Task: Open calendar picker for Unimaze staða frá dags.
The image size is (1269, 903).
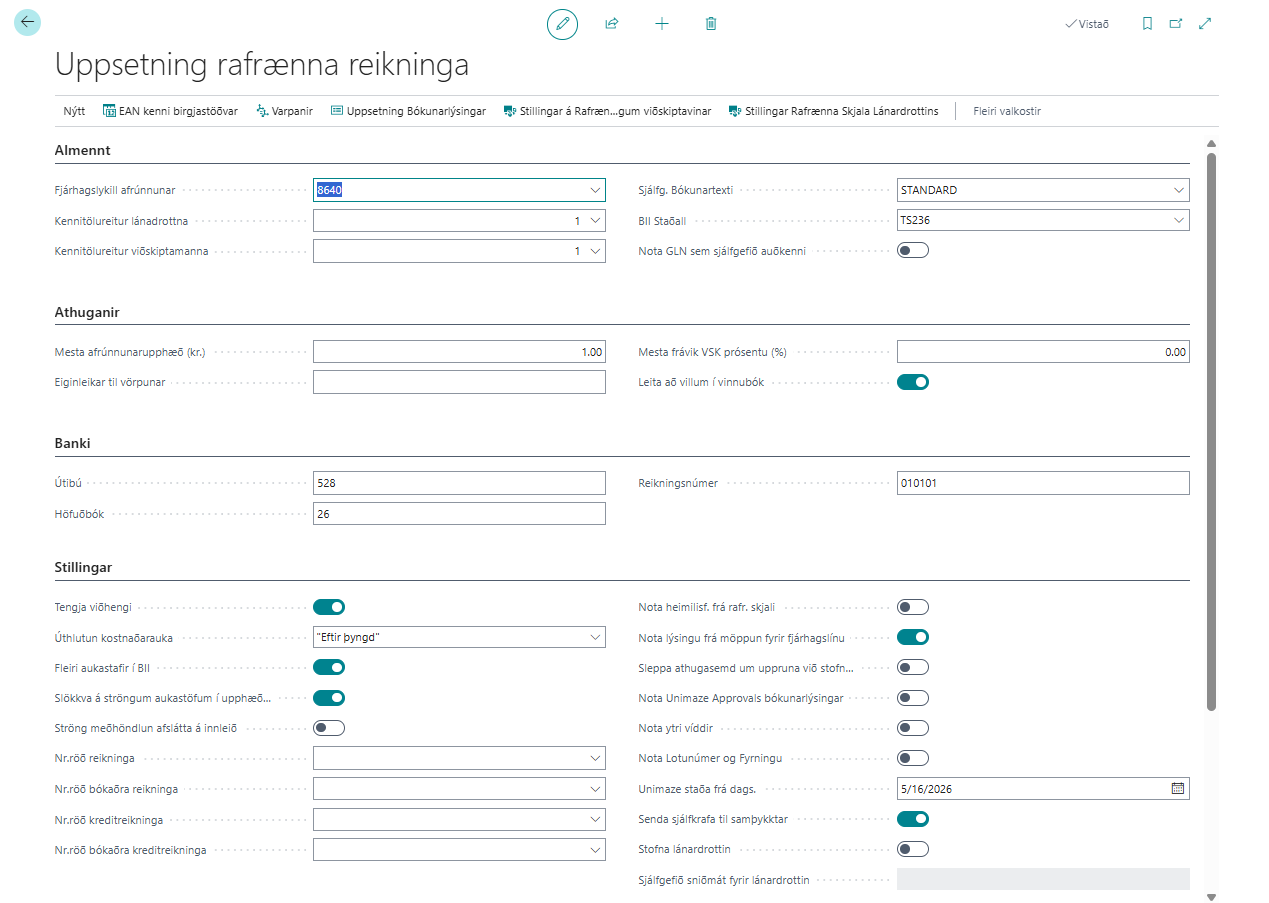Action: coord(1178,788)
